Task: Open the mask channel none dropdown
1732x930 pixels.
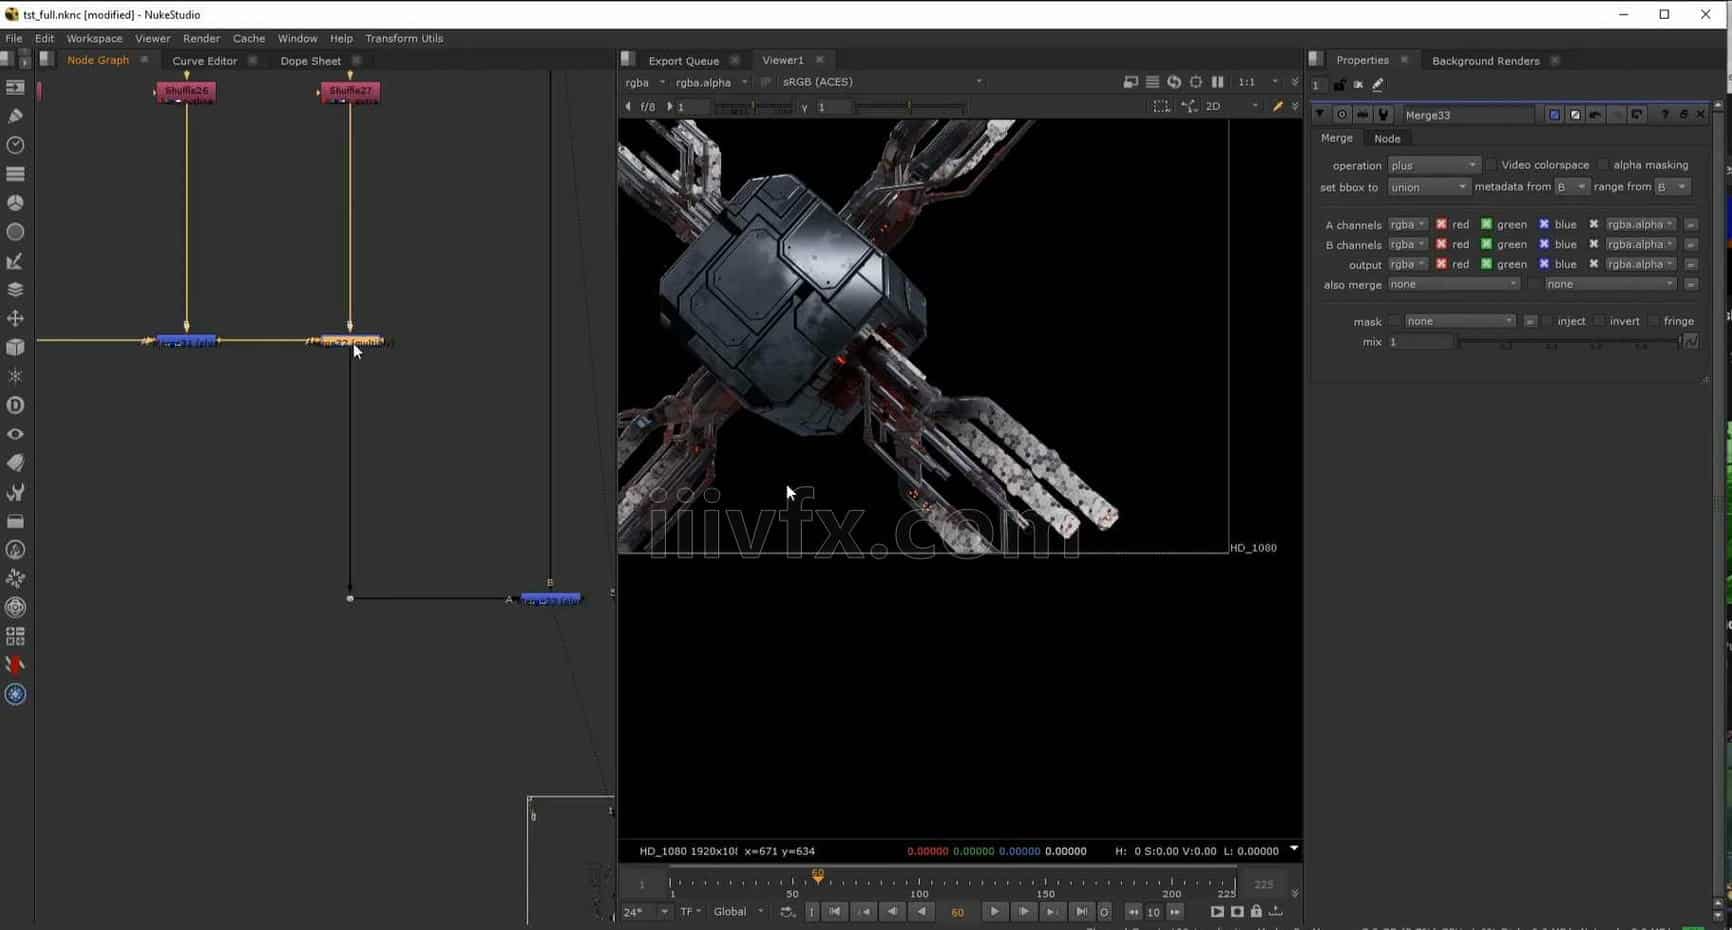Action: pos(1459,321)
